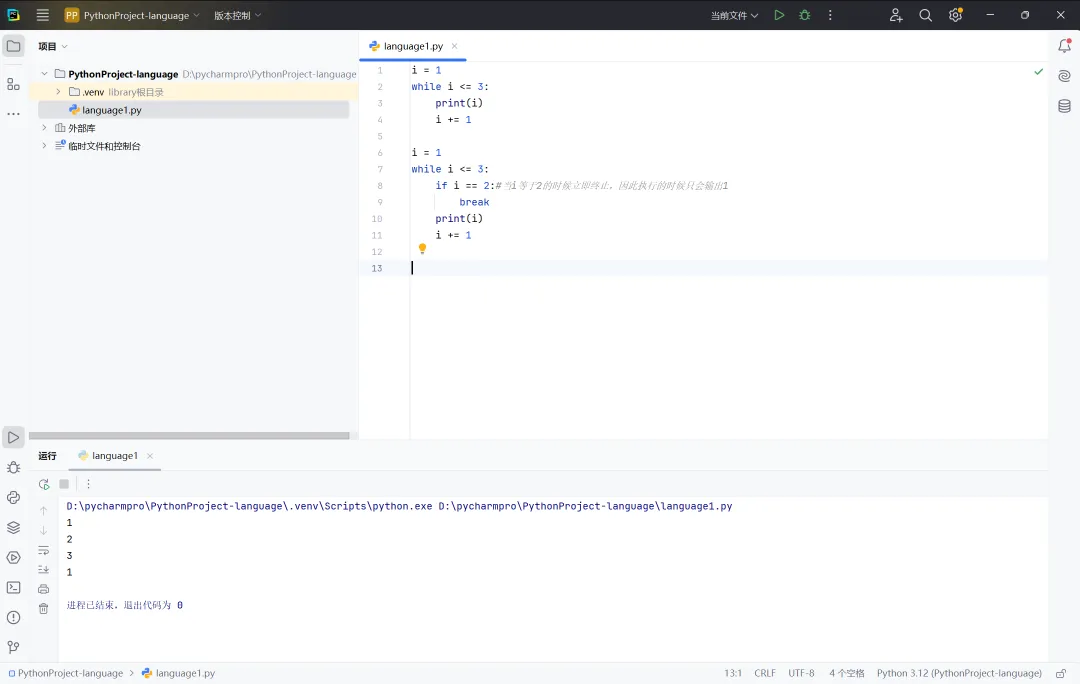Collapse the PythonProject-language root folder
This screenshot has width=1080, height=684.
[45, 74]
